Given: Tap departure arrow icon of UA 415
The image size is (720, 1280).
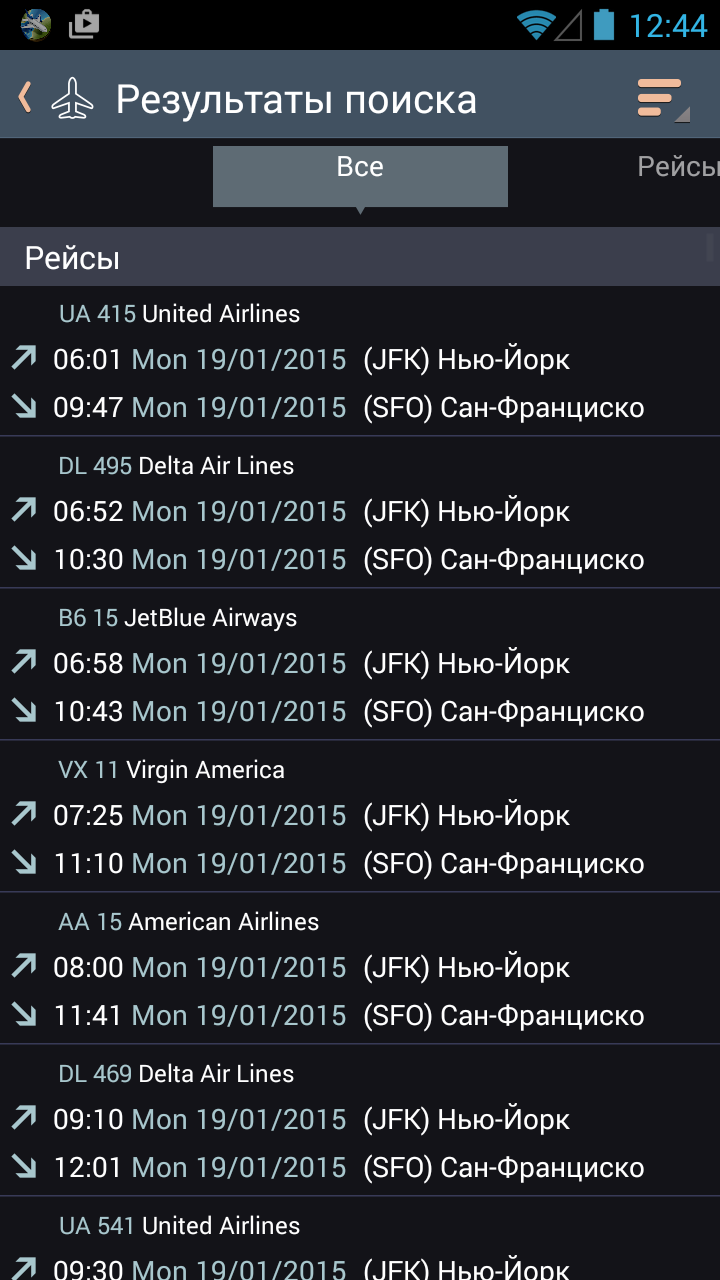Looking at the screenshot, I should [x=24, y=358].
